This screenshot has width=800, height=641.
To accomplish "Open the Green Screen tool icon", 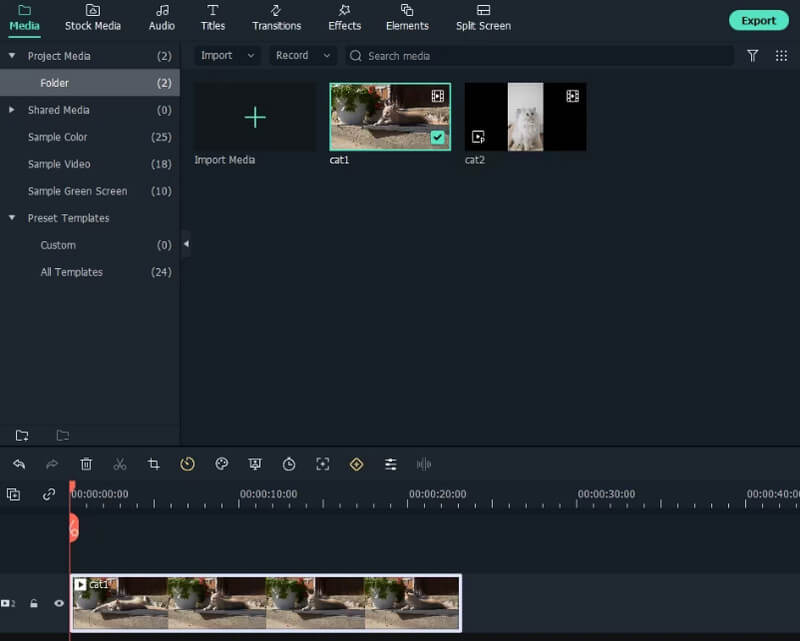I will click(255, 464).
